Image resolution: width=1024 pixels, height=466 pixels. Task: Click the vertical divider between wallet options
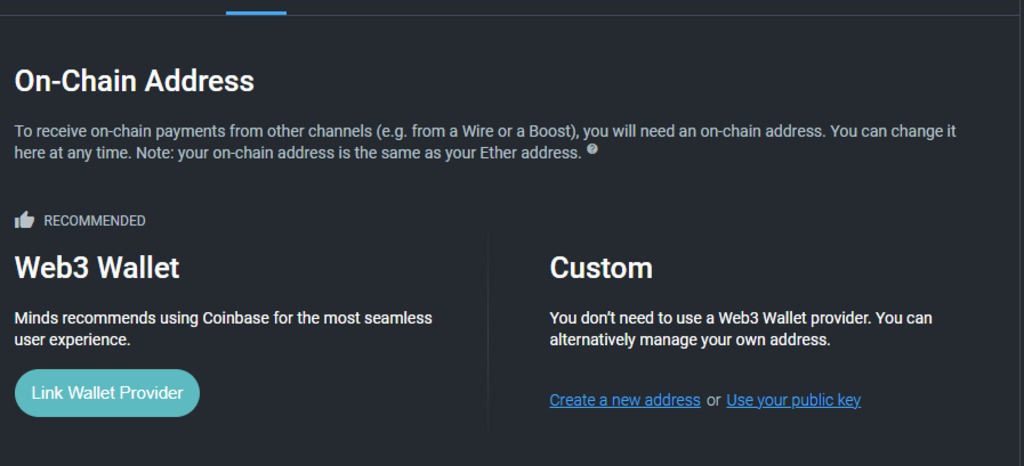pyautogui.click(x=487, y=330)
